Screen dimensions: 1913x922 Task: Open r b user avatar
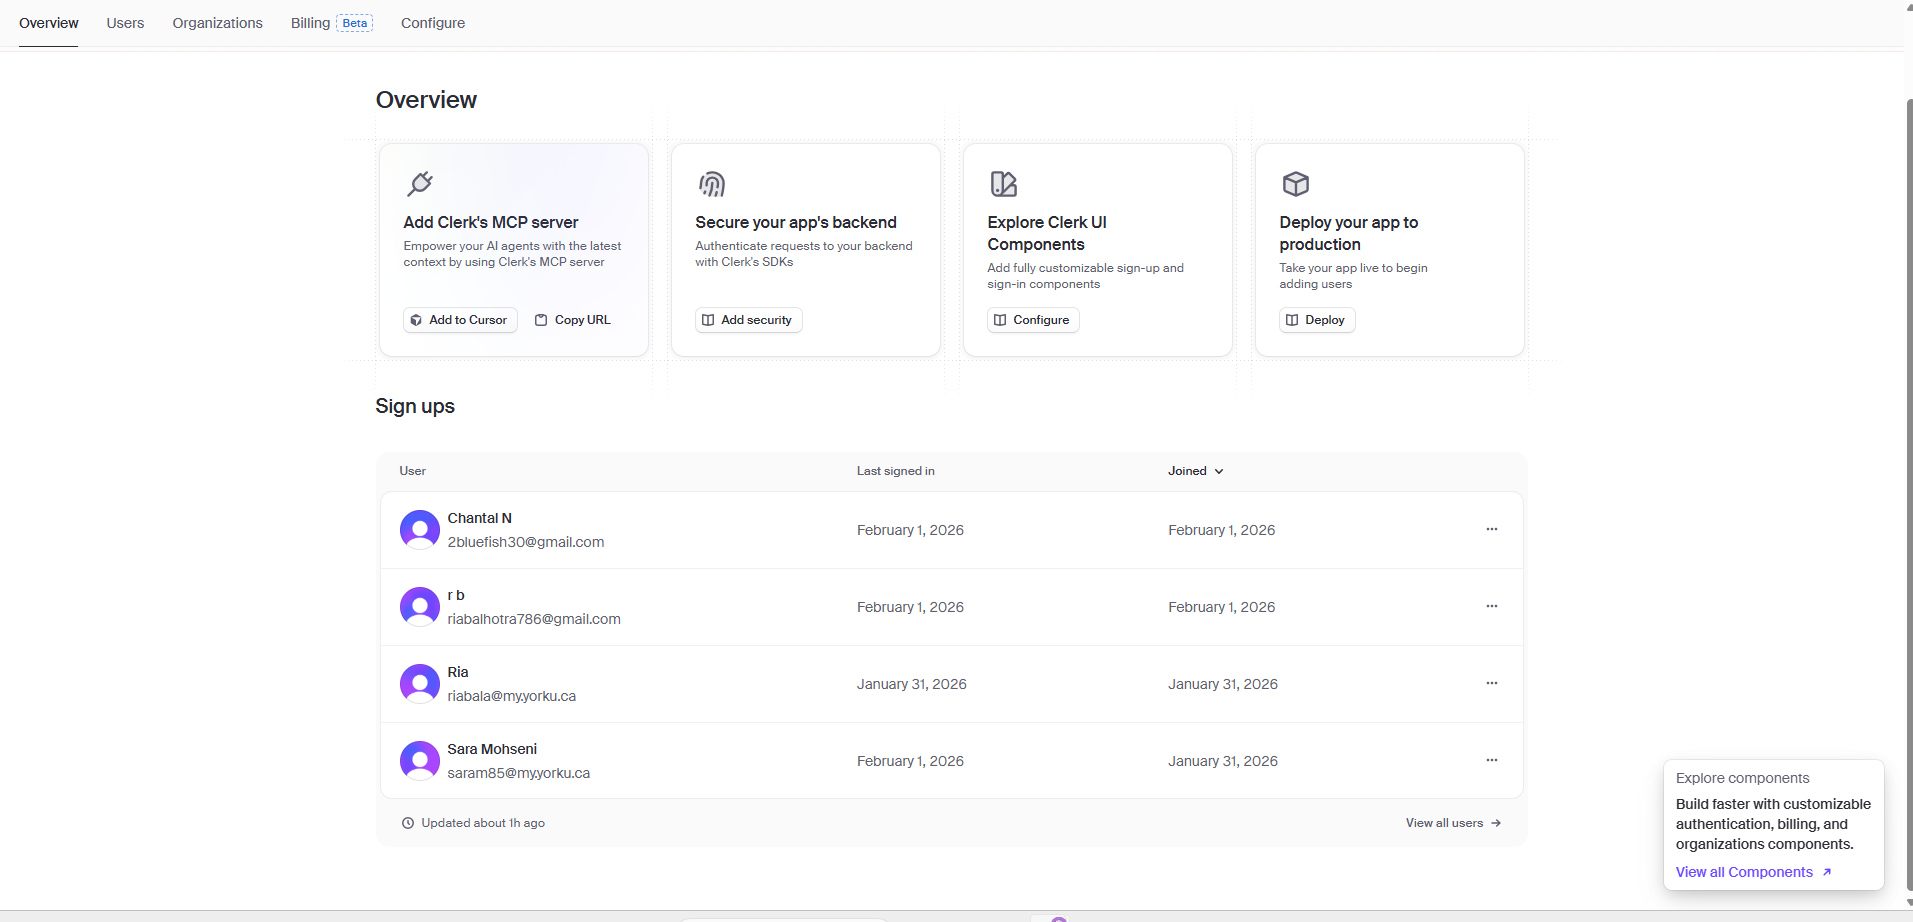pos(420,607)
